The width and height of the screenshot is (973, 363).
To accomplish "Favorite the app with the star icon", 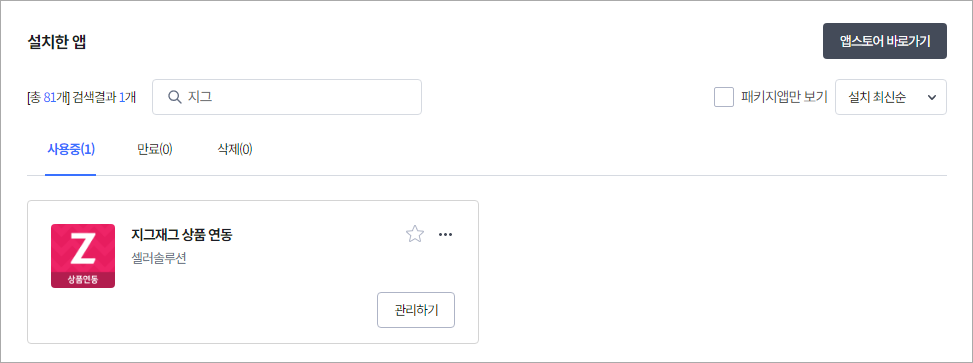I will [x=415, y=234].
